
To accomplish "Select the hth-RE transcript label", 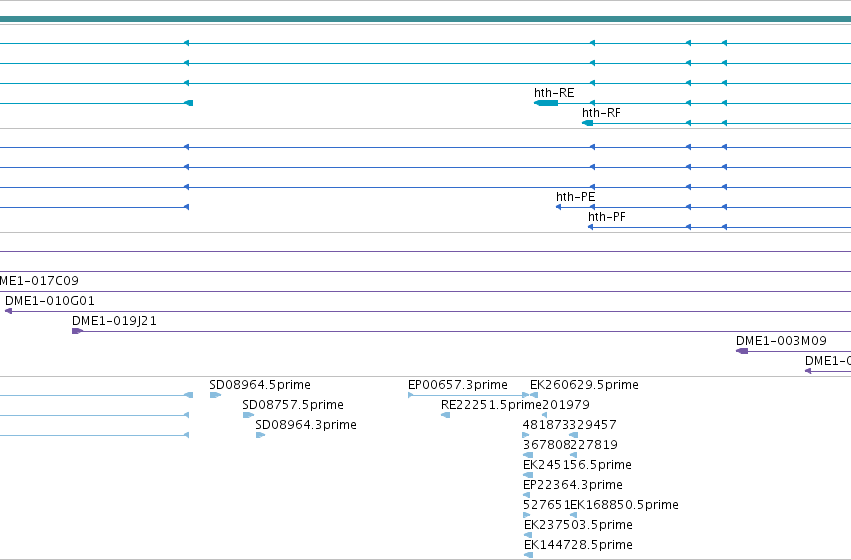I will click(x=554, y=93).
